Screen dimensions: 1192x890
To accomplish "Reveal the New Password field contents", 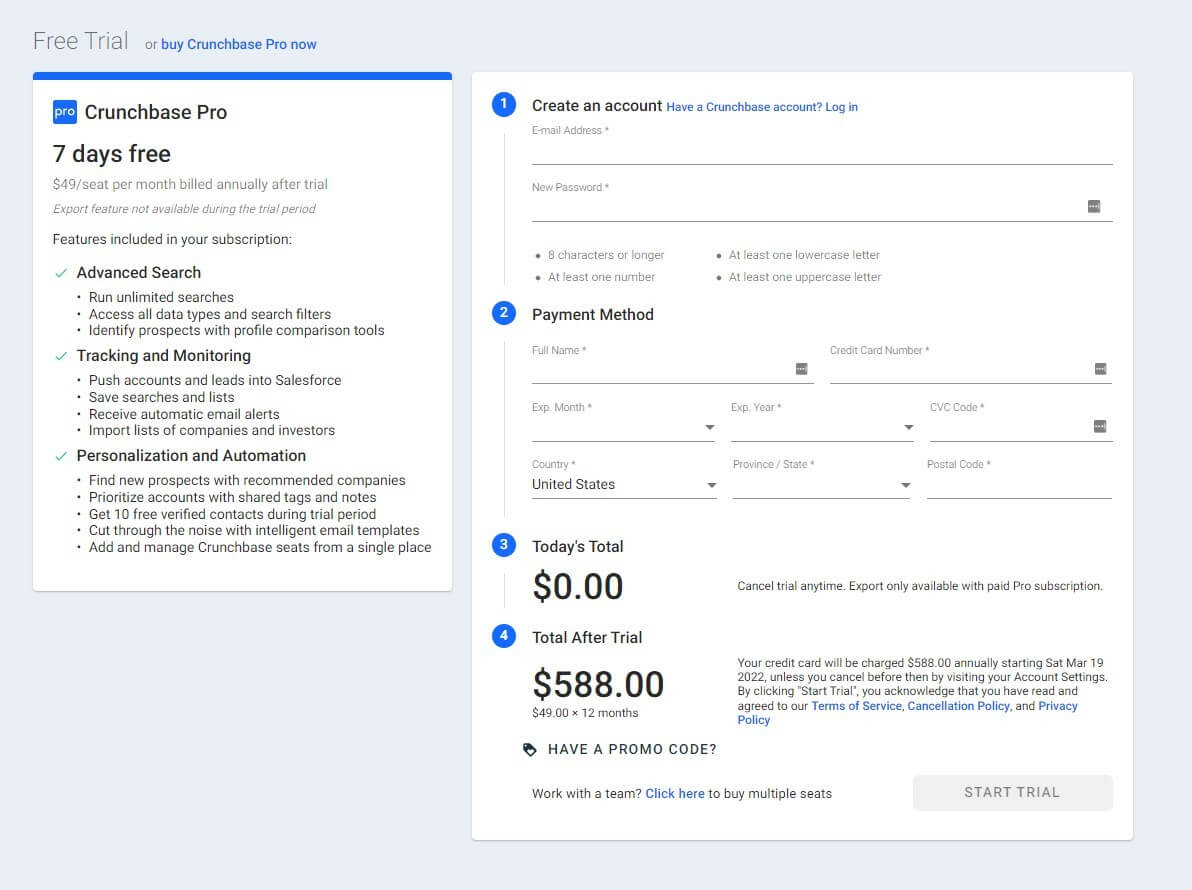I will point(1095,204).
